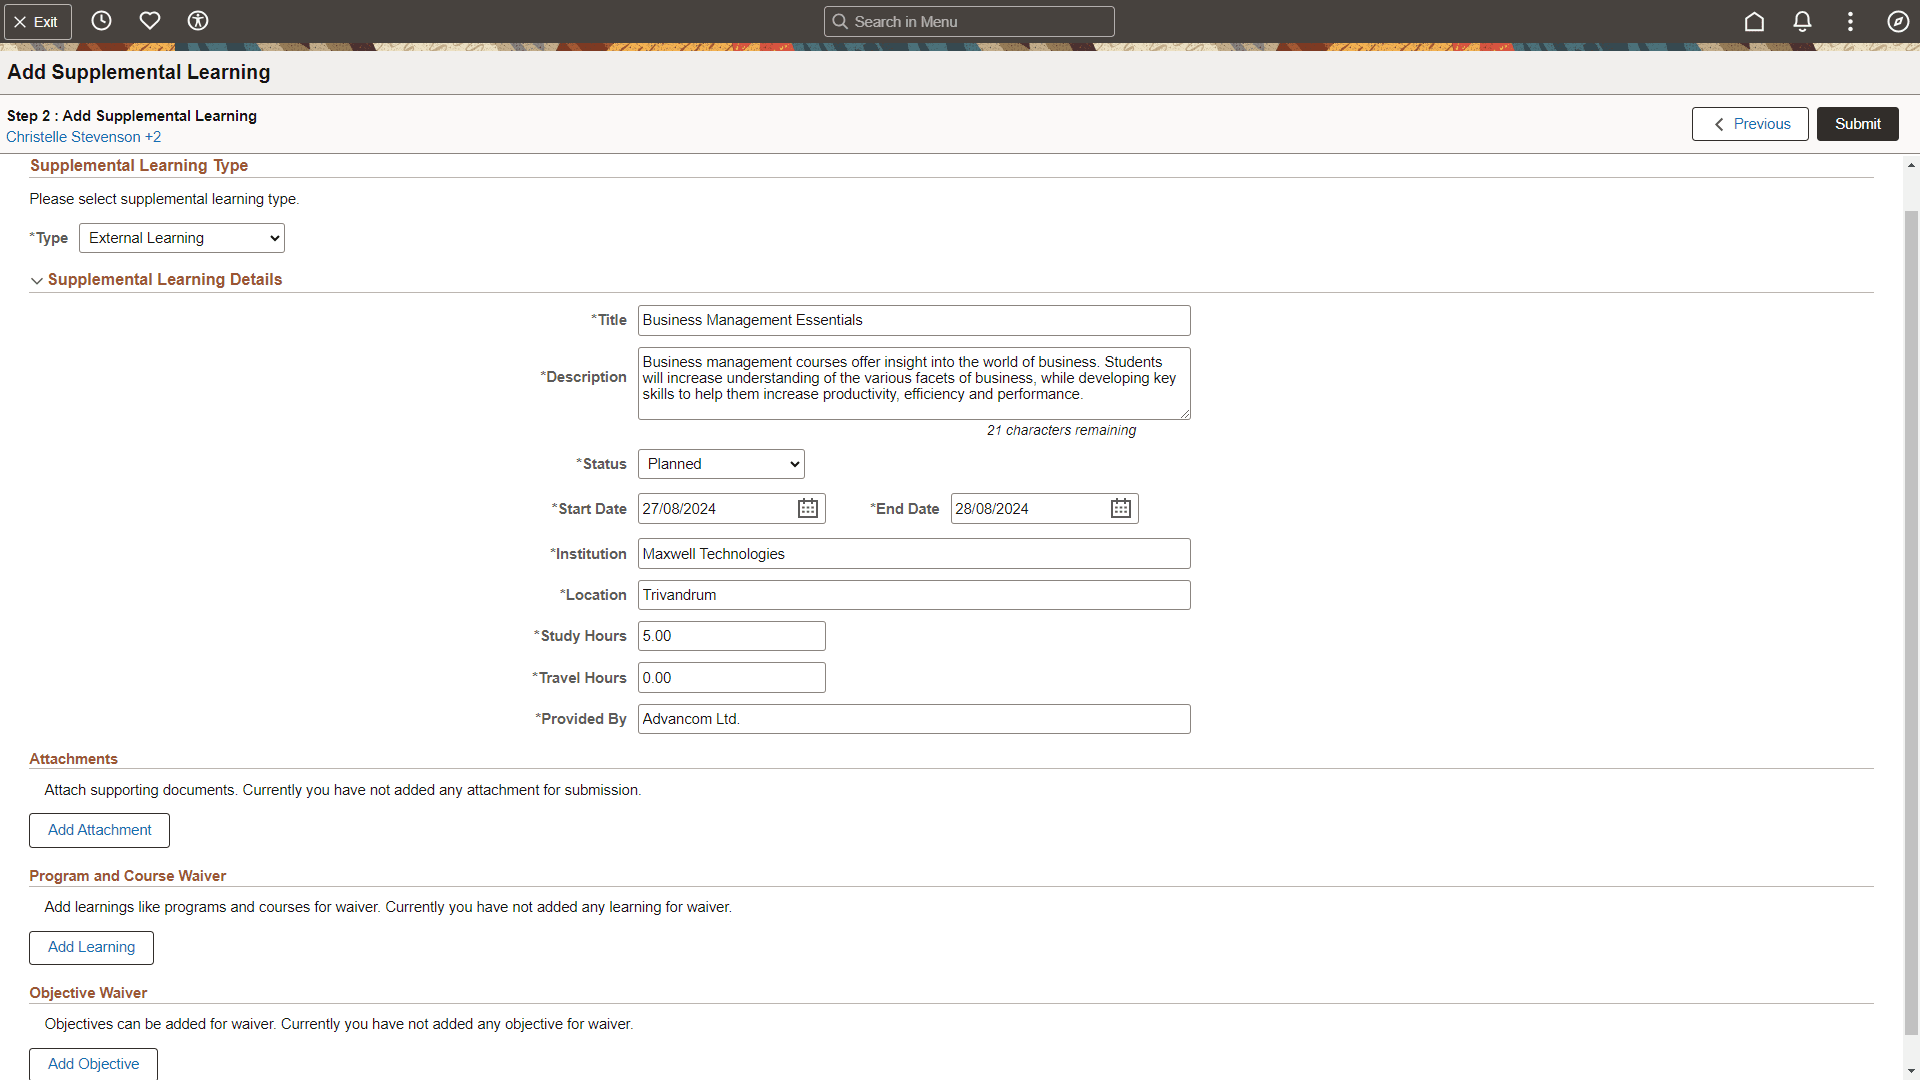Click Add Learning under Program and Course Waiver
The height and width of the screenshot is (1080, 1920).
[90, 947]
